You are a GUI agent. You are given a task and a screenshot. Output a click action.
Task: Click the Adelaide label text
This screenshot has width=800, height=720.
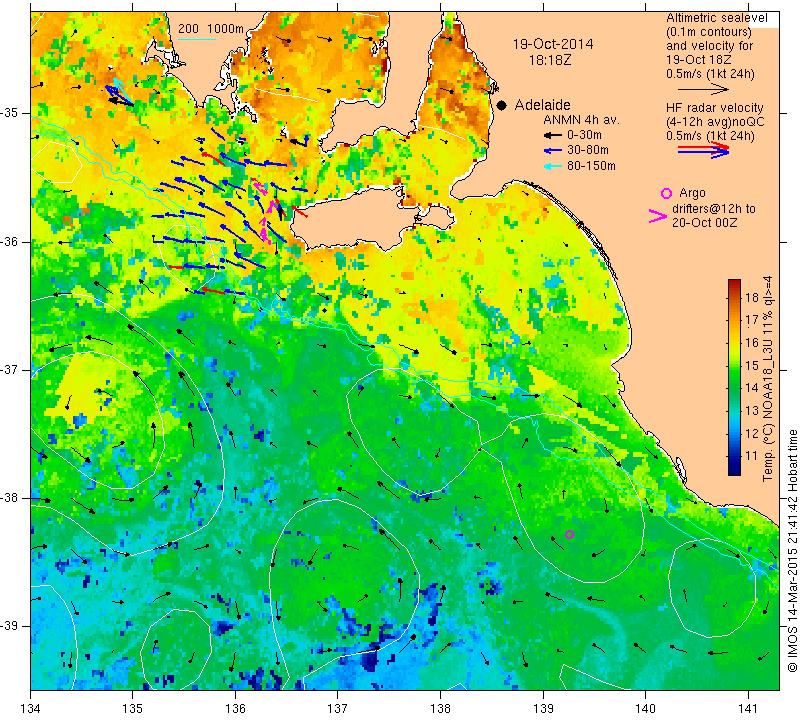(x=542, y=105)
